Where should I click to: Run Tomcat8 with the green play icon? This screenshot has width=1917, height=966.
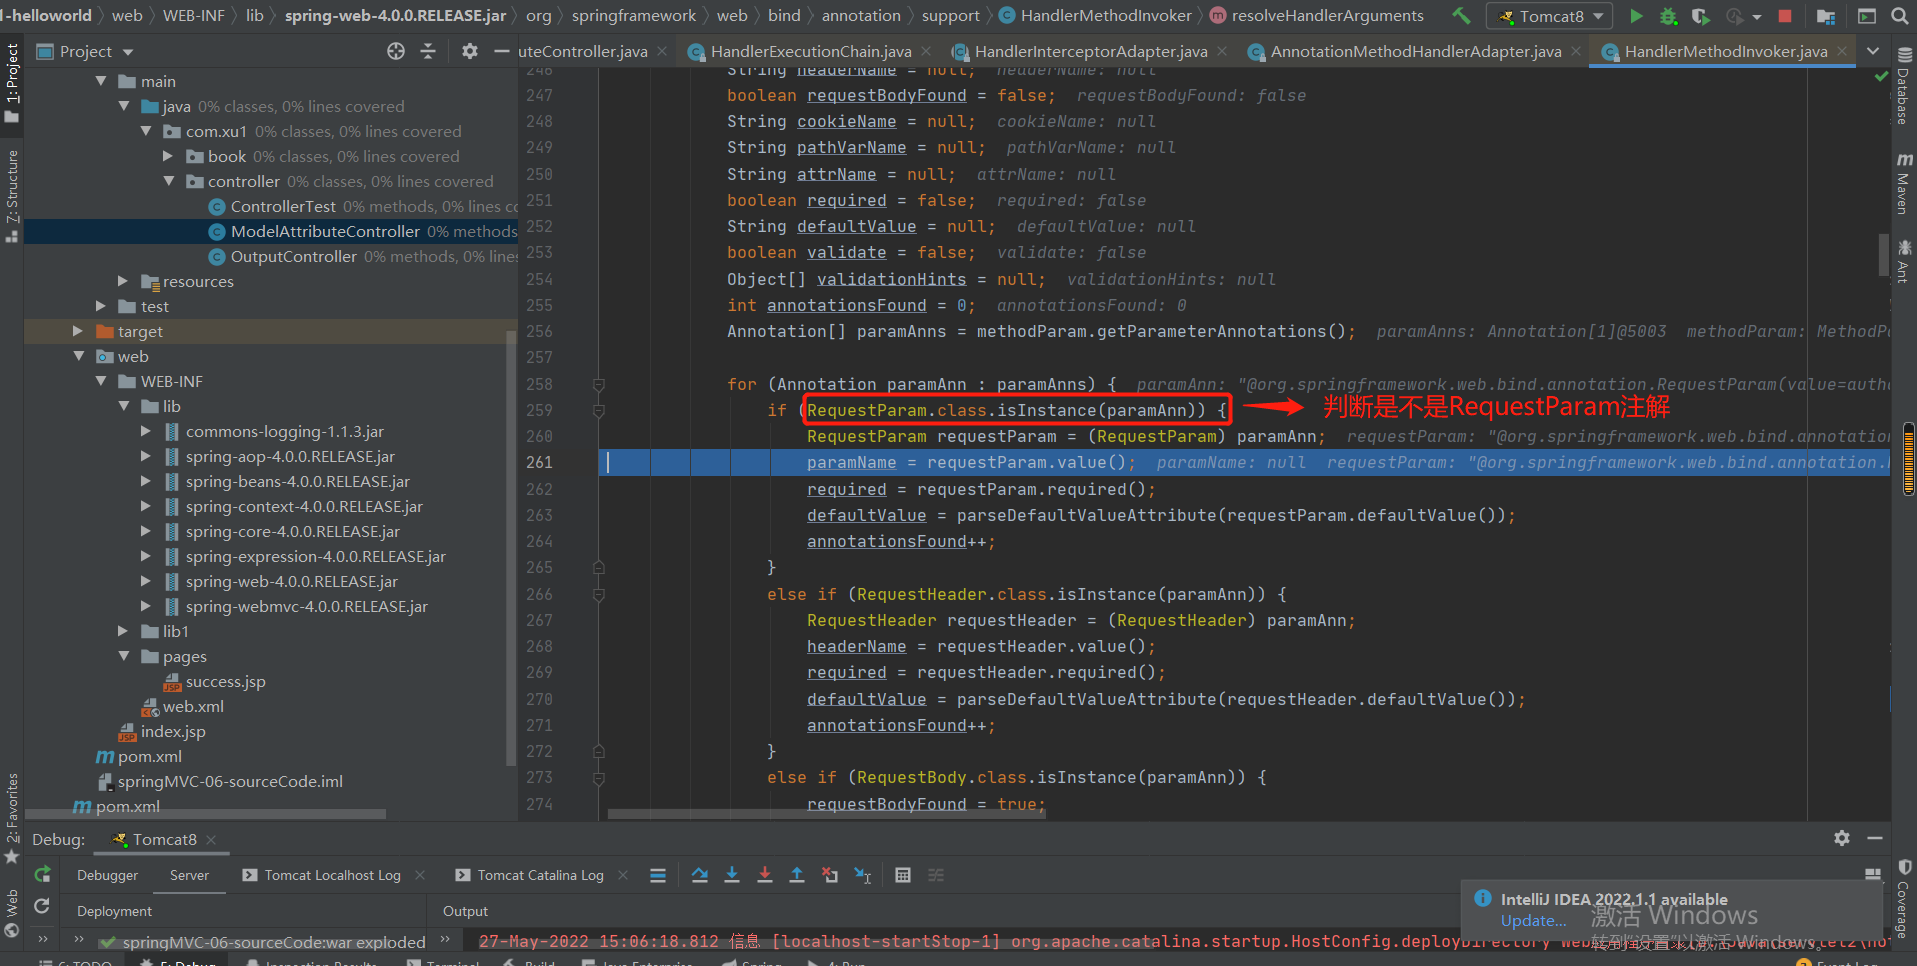1636,16
